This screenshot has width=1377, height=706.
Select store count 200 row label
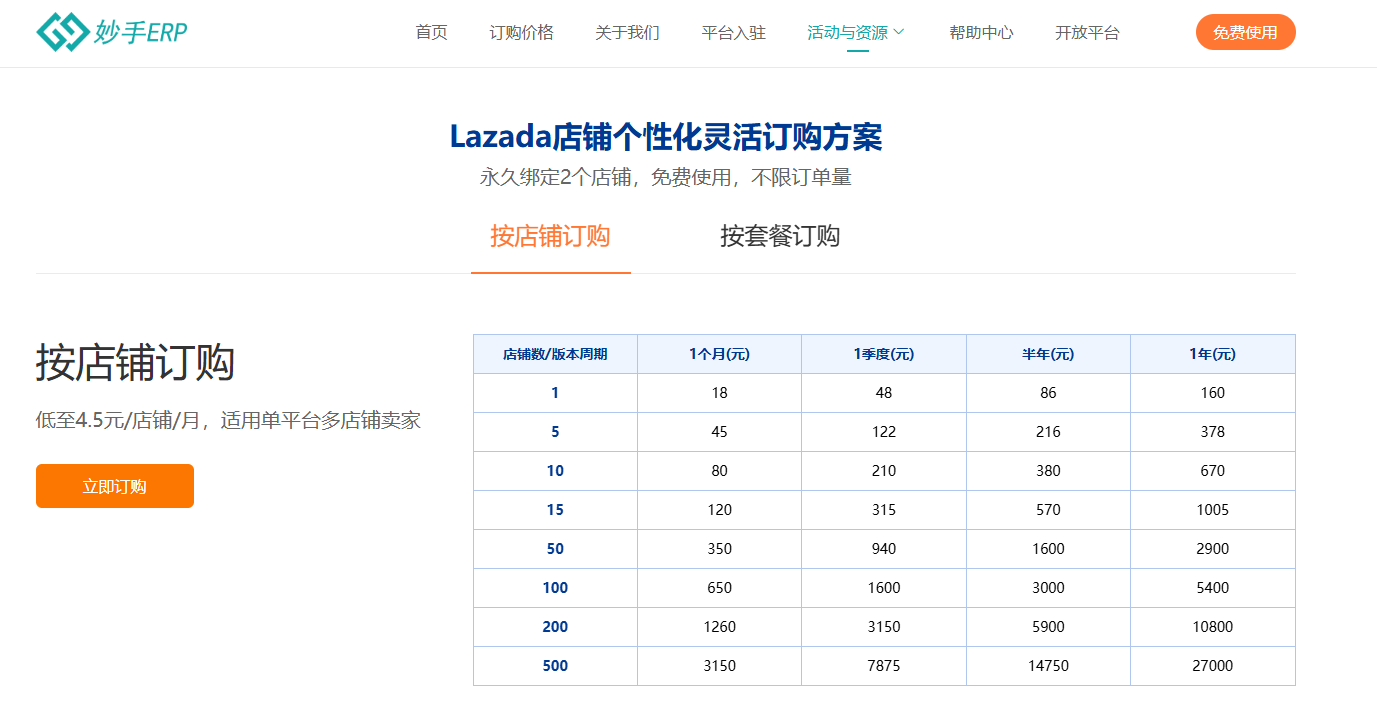click(555, 627)
